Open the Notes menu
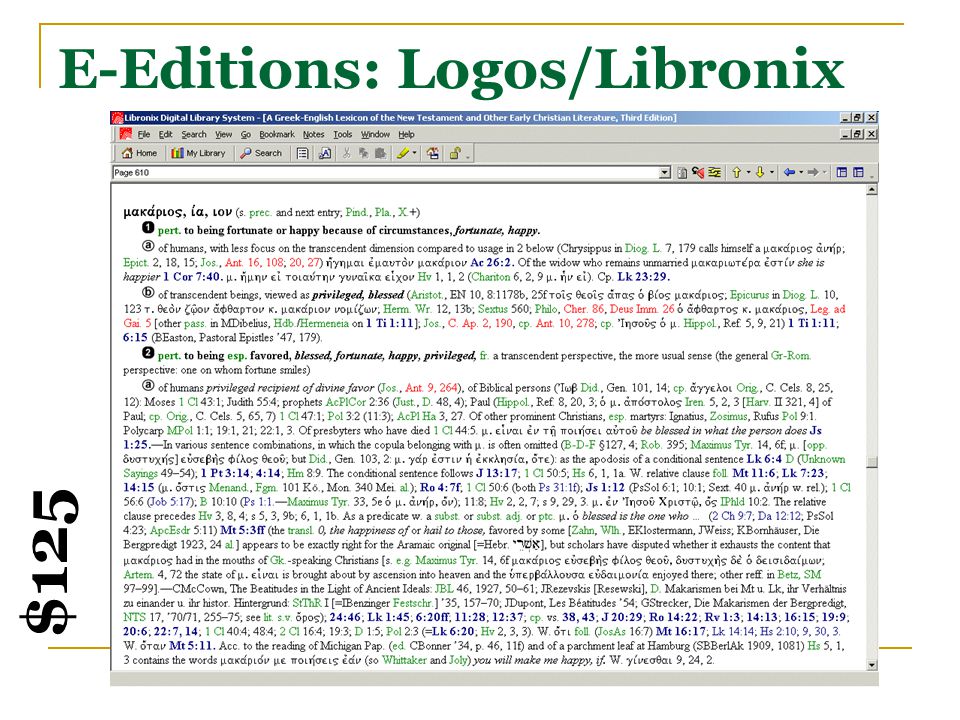 pos(313,135)
